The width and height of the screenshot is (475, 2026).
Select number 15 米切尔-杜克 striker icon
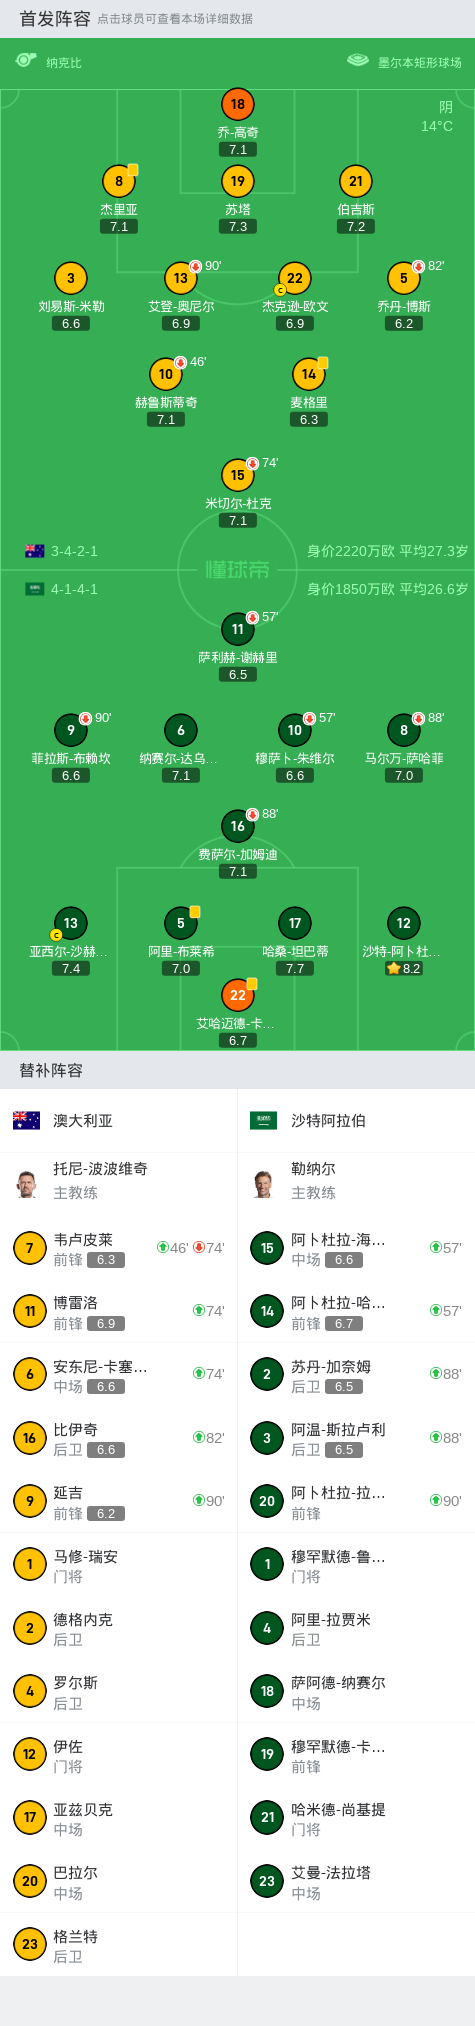tap(238, 475)
